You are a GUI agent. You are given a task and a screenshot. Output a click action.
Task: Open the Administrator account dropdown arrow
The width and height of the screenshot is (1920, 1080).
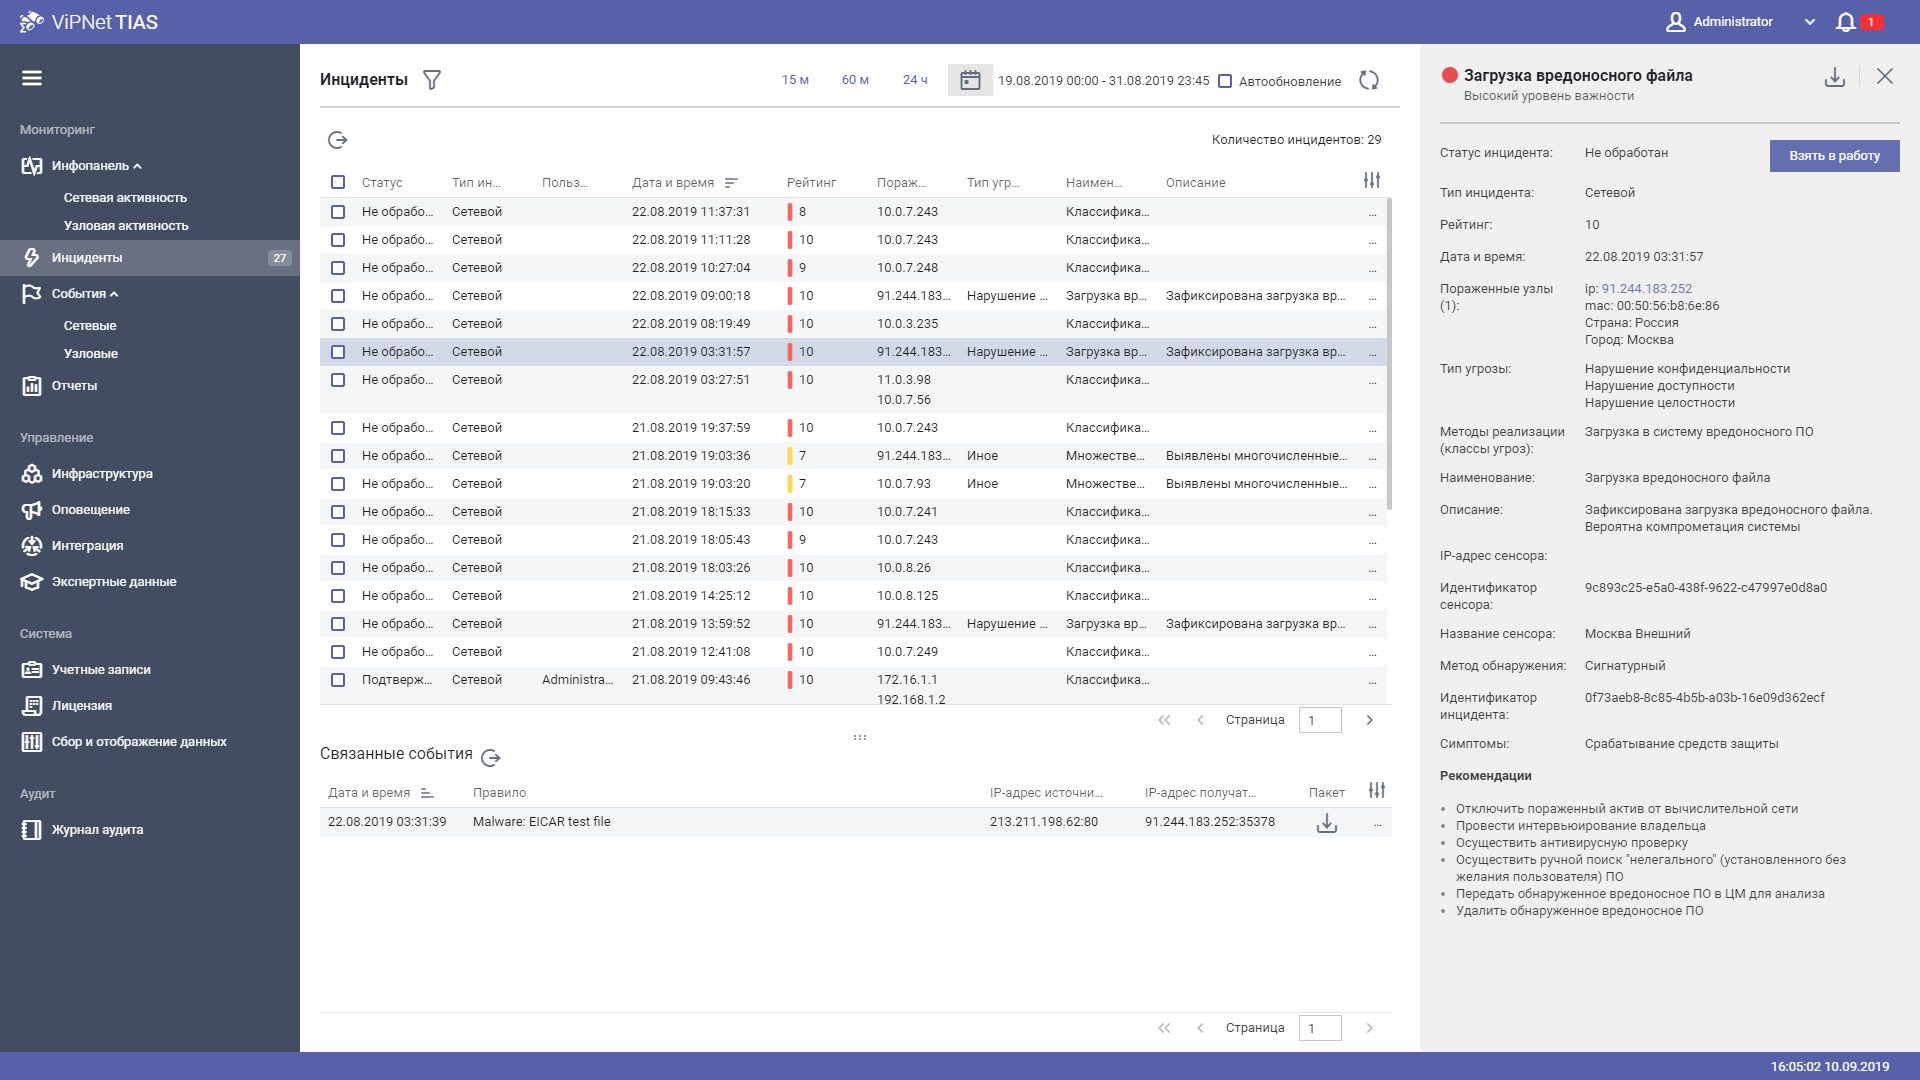point(1809,22)
